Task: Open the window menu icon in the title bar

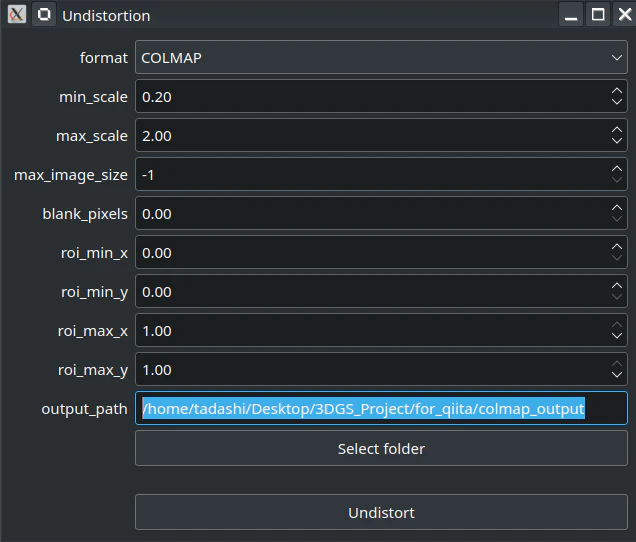Action: 17,15
